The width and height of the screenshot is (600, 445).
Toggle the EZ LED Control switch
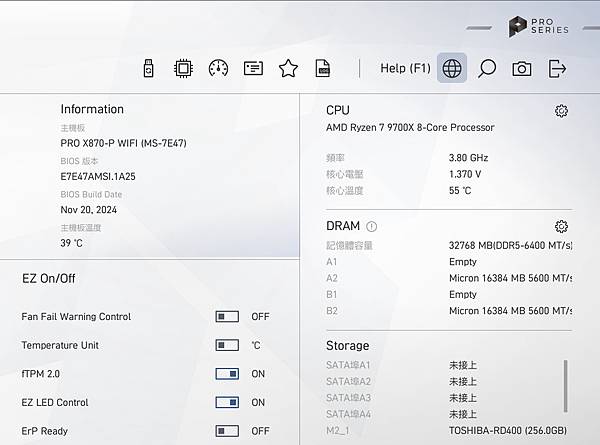[x=227, y=403]
